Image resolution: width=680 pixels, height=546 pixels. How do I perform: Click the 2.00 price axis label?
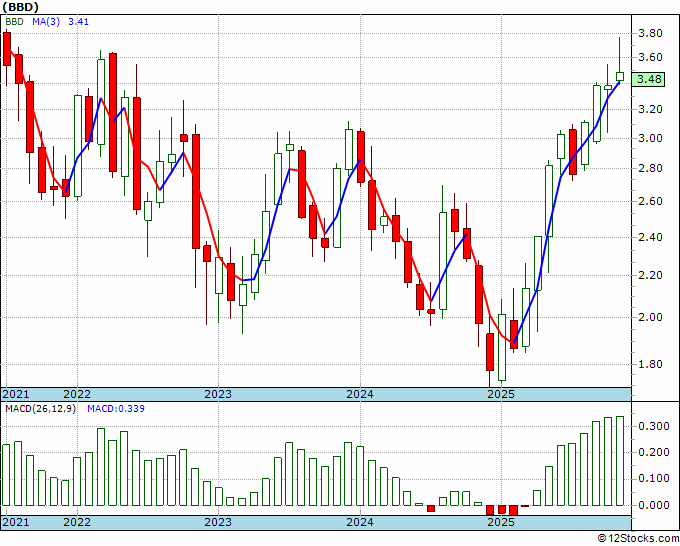click(x=650, y=317)
